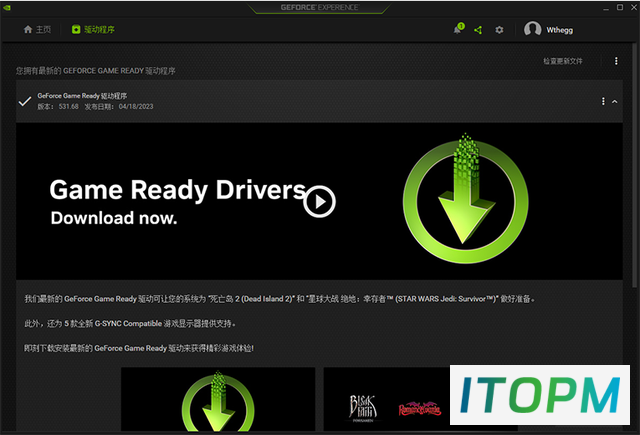Maximize the GeForce Experience window
The width and height of the screenshot is (640, 435).
[620, 7]
